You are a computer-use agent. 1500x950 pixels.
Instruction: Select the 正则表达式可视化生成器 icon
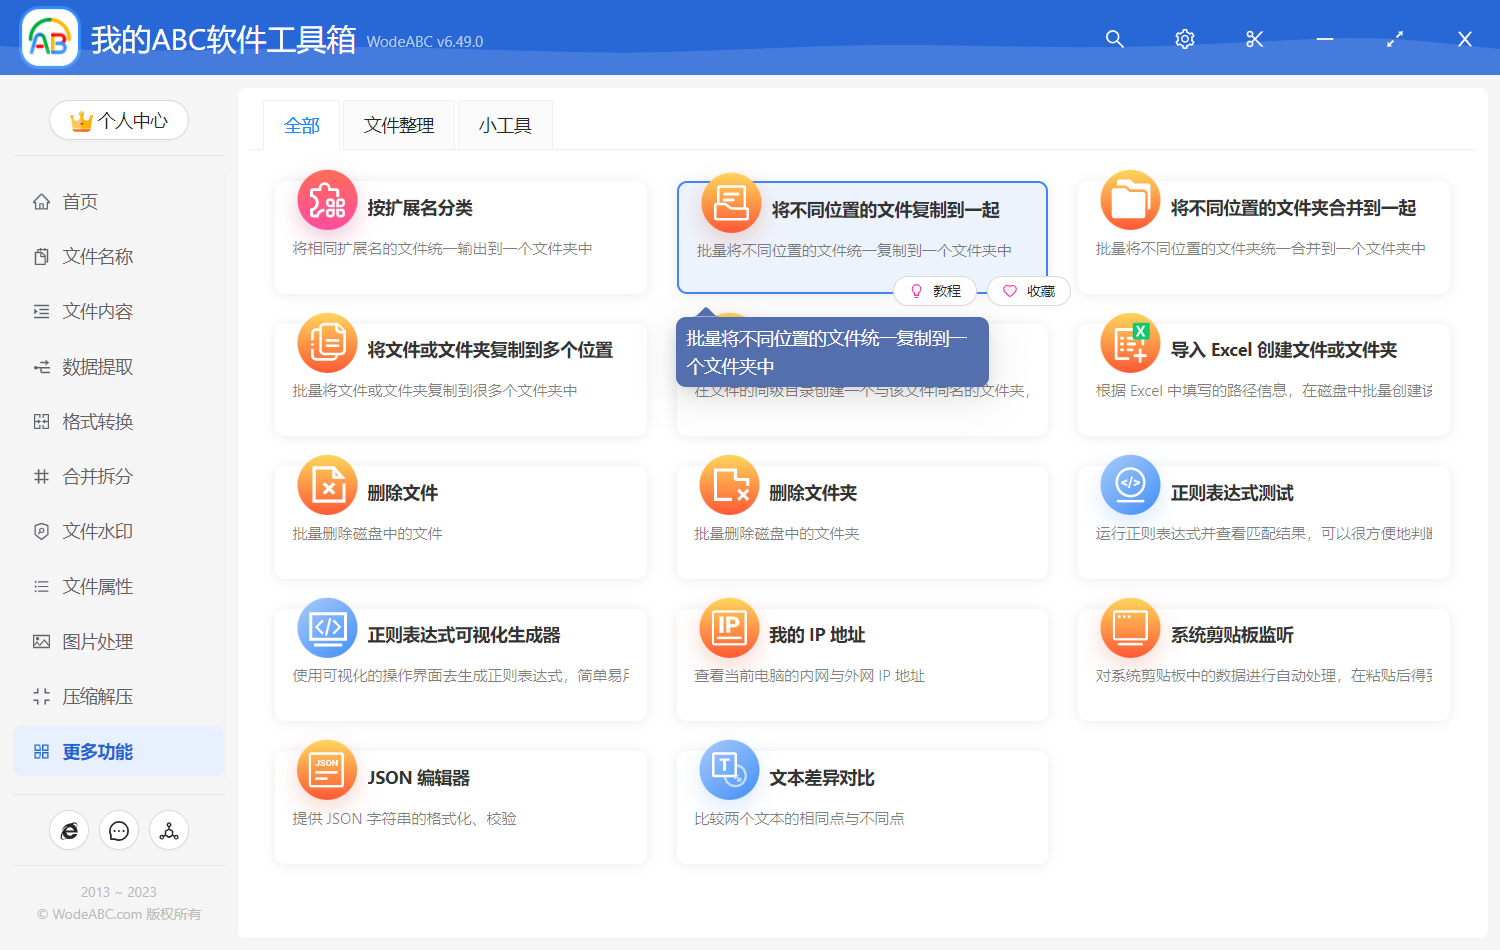[x=327, y=628]
